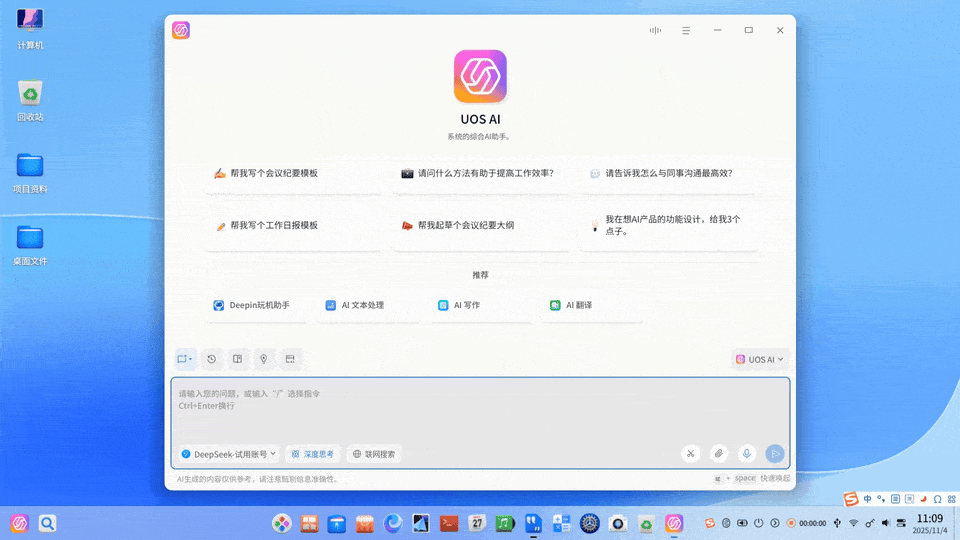Open the 项目资料 desktop folder
960x540 pixels.
30,173
